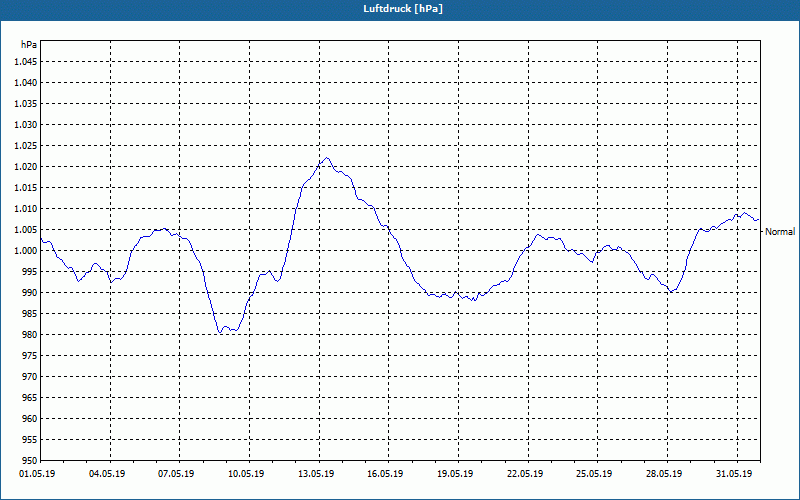Viewport: 800px width, 500px height.
Task: Click the 950 axis value
Action: click(30, 460)
